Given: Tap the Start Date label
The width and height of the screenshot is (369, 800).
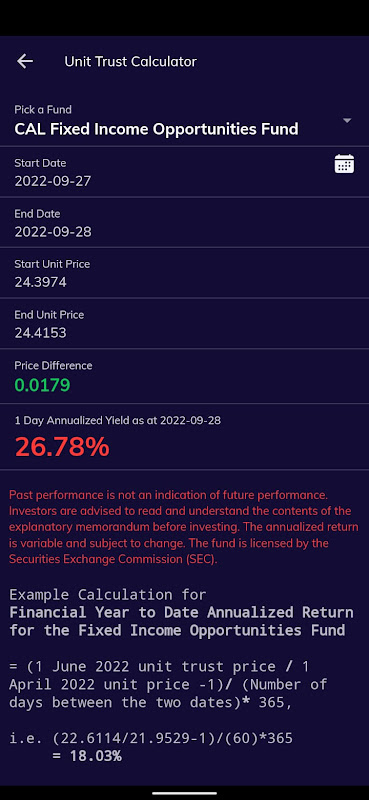Looking at the screenshot, I should coord(40,163).
